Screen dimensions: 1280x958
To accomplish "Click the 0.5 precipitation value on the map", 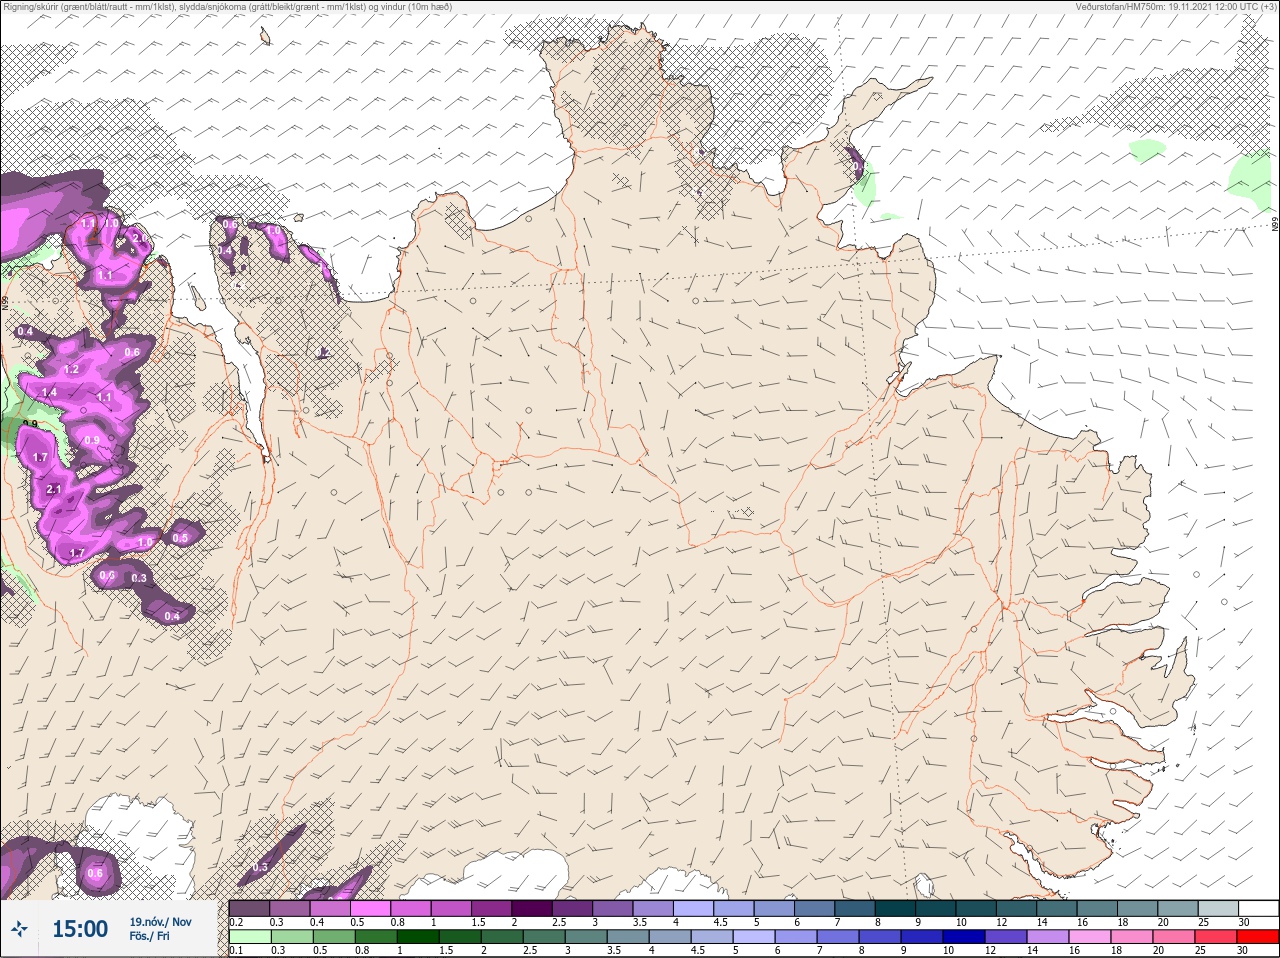I will pos(180,538).
